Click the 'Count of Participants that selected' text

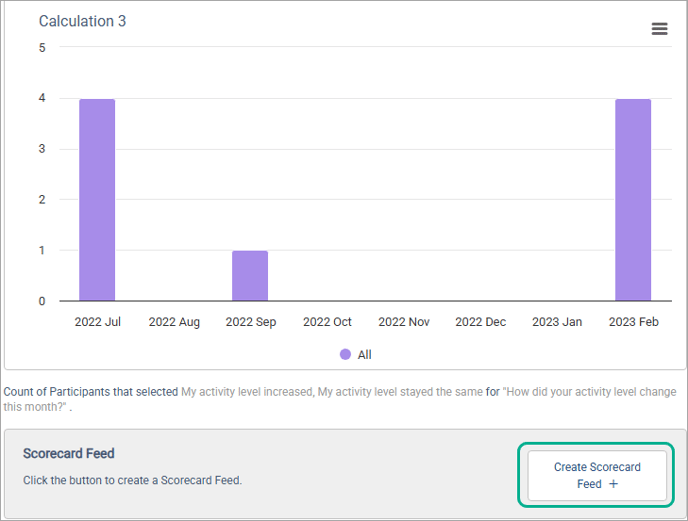91,392
